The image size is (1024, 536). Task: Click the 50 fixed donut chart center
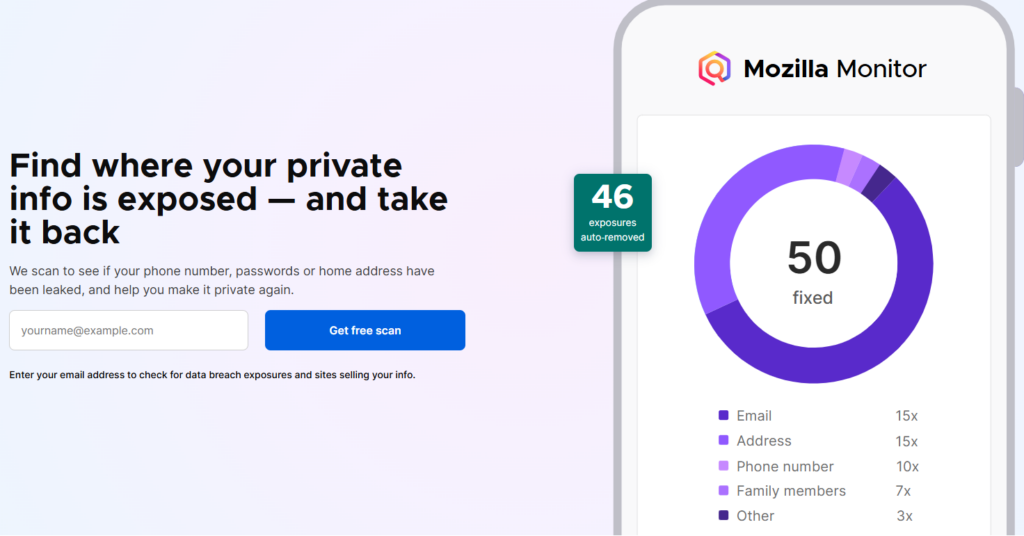point(813,269)
